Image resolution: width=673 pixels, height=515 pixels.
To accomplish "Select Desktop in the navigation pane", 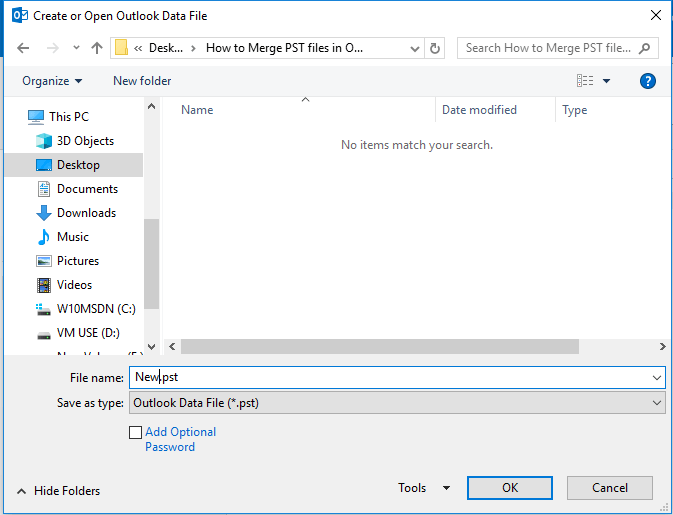I will coord(74,165).
